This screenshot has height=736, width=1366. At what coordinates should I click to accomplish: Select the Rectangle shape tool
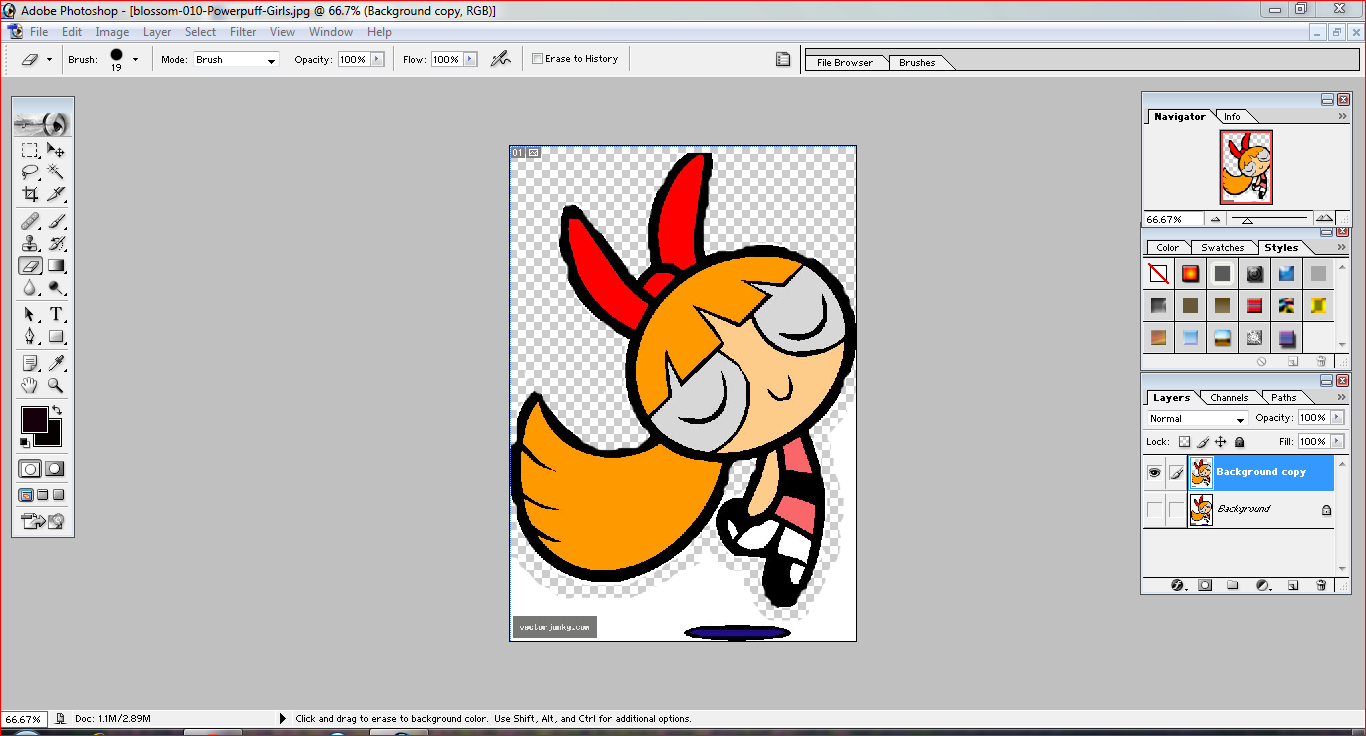pos(57,336)
